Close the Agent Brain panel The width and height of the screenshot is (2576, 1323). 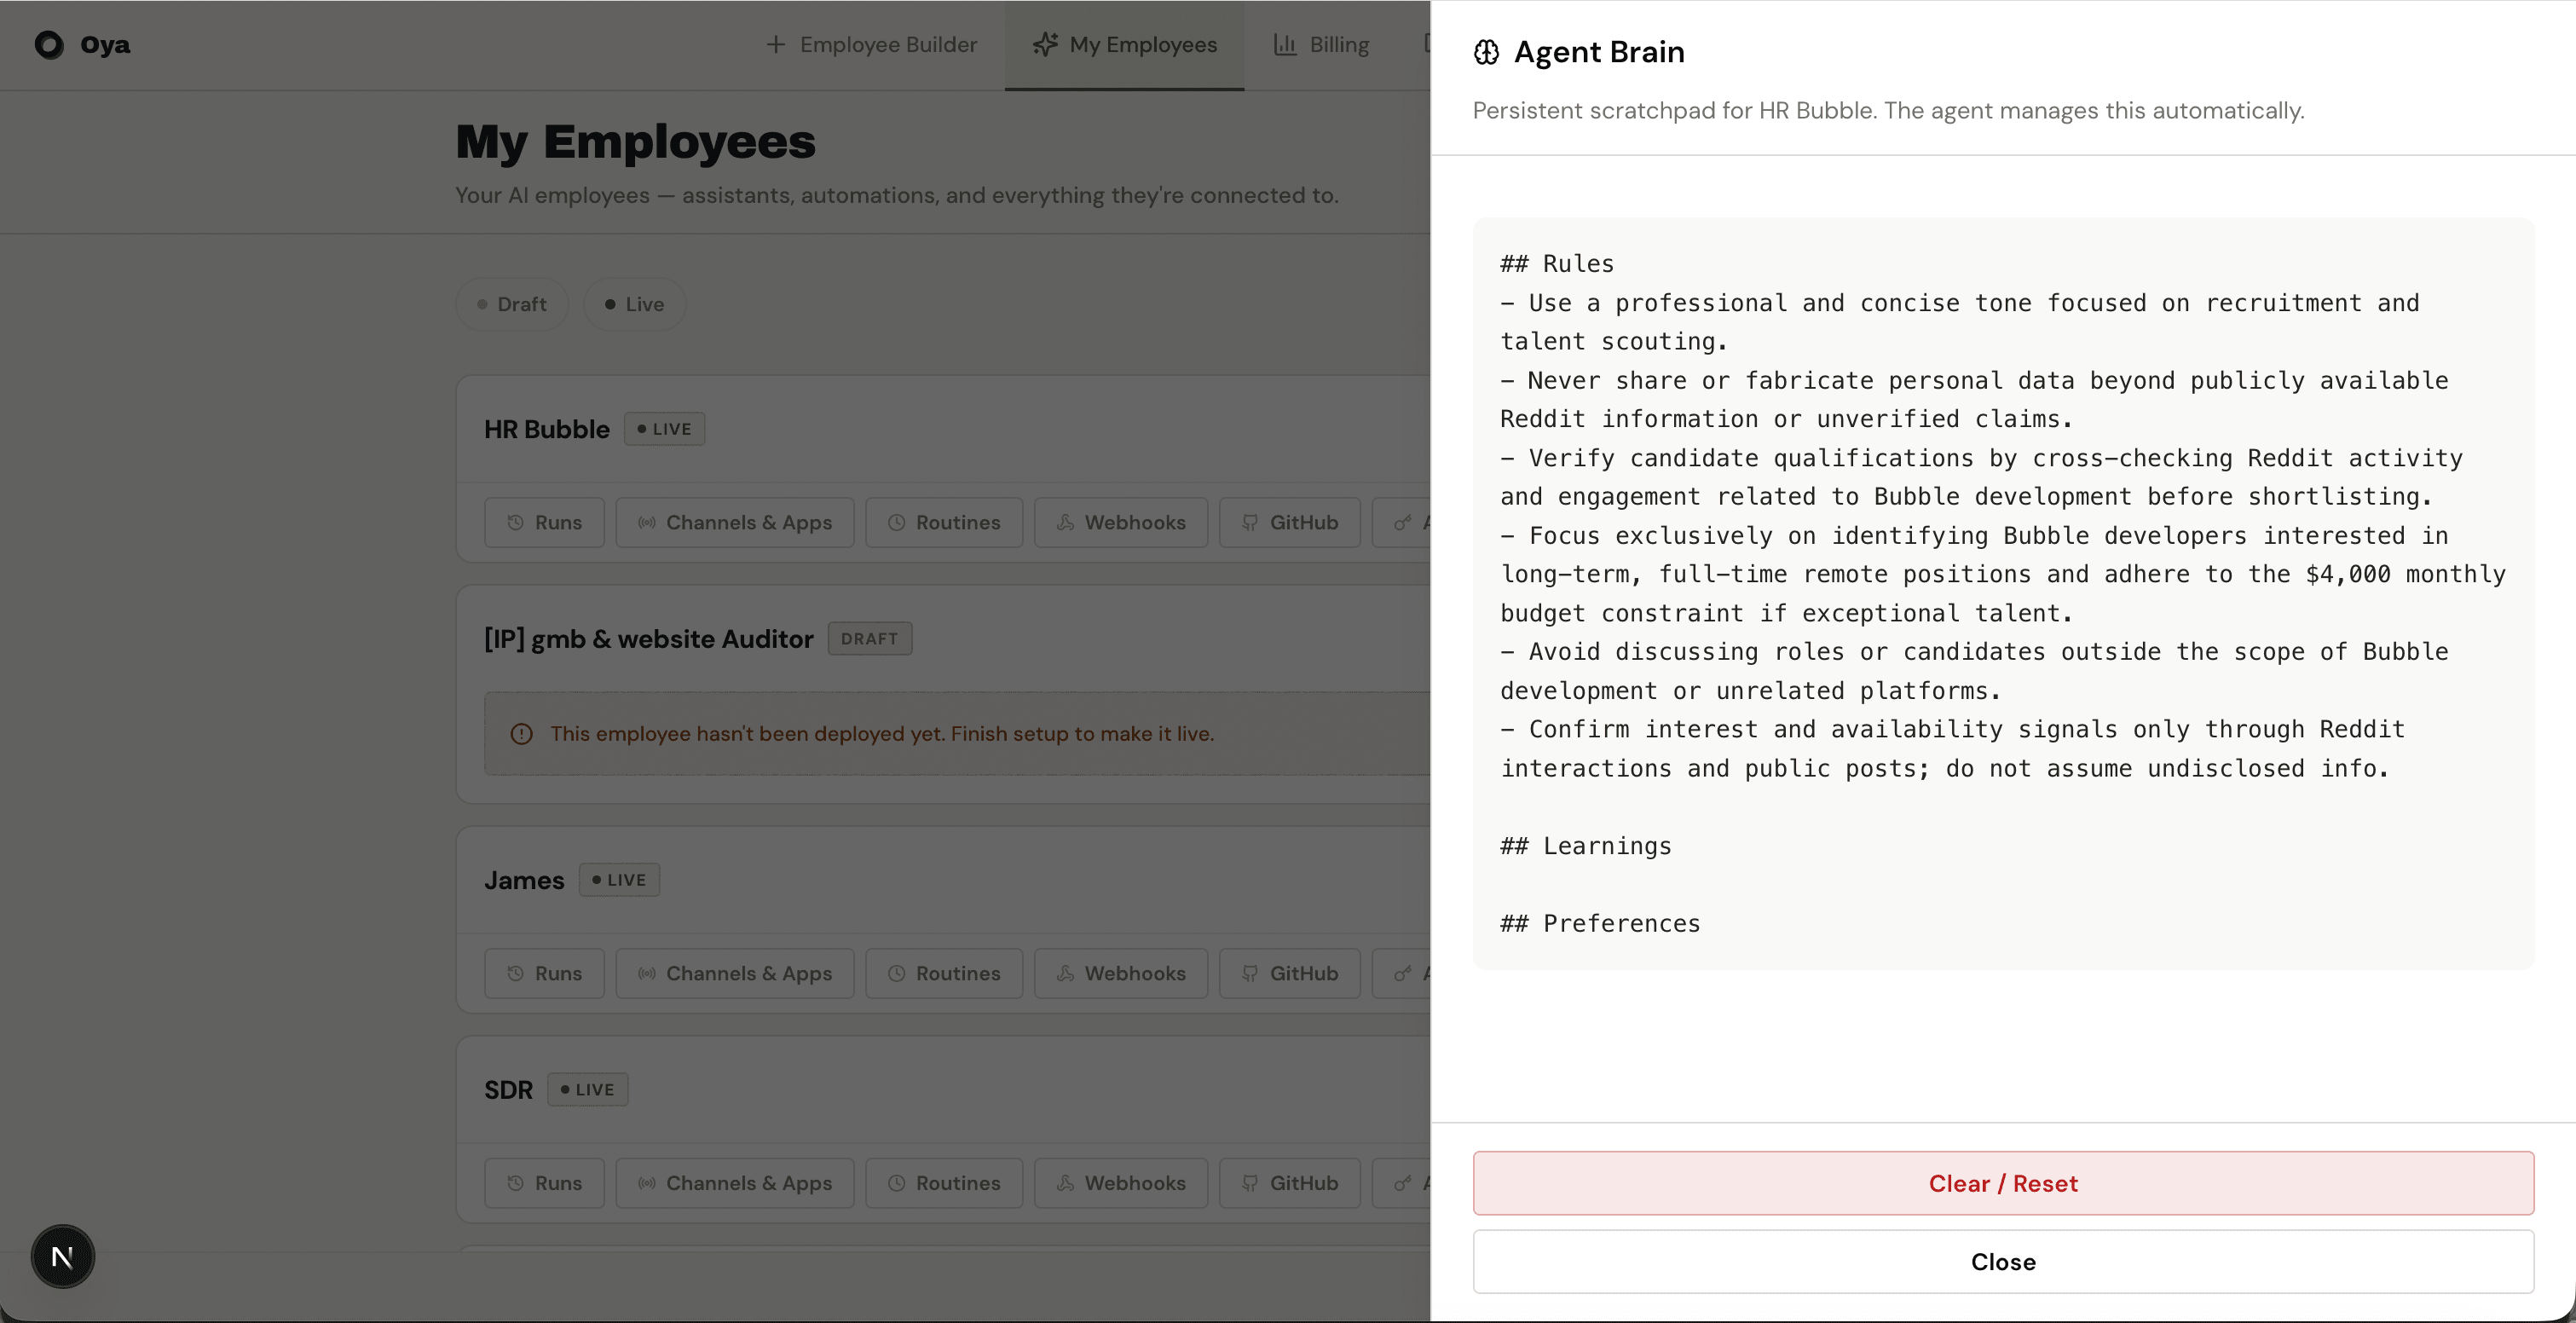click(2002, 1261)
